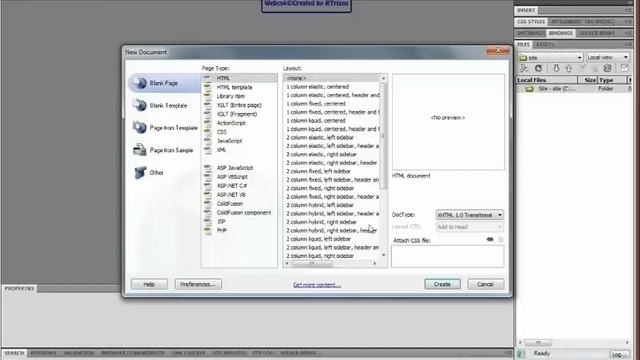Open the site selector dropdown in Files panel

[x=550, y=58]
